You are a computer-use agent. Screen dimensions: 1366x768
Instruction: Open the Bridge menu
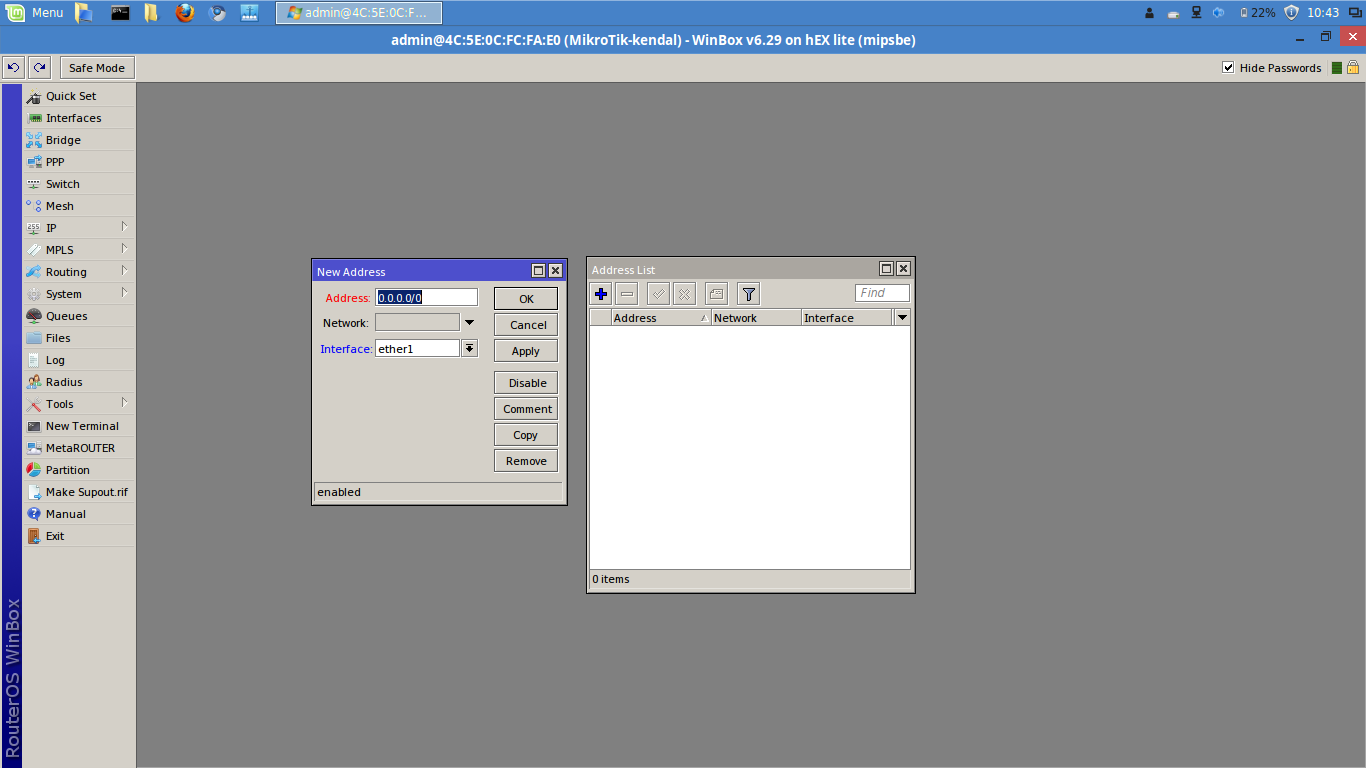(79, 140)
